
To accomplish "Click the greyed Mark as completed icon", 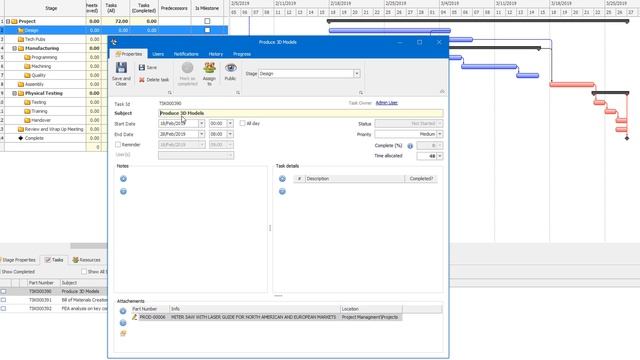I will click(x=187, y=68).
